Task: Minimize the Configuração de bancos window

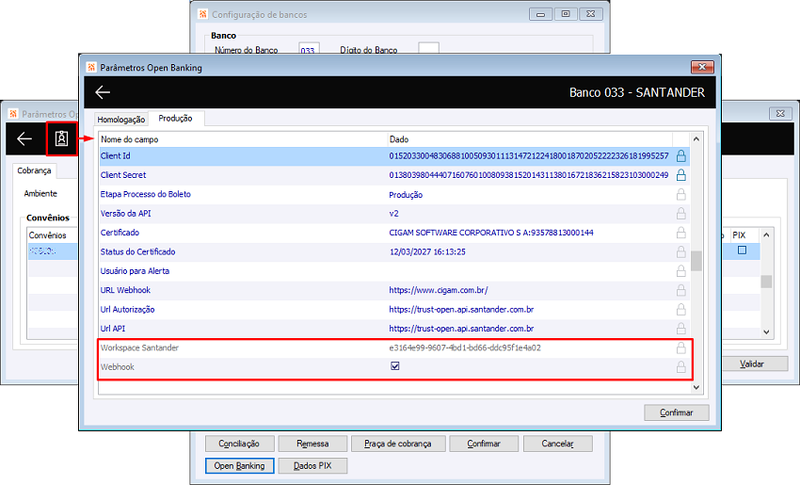Action: tap(541, 14)
